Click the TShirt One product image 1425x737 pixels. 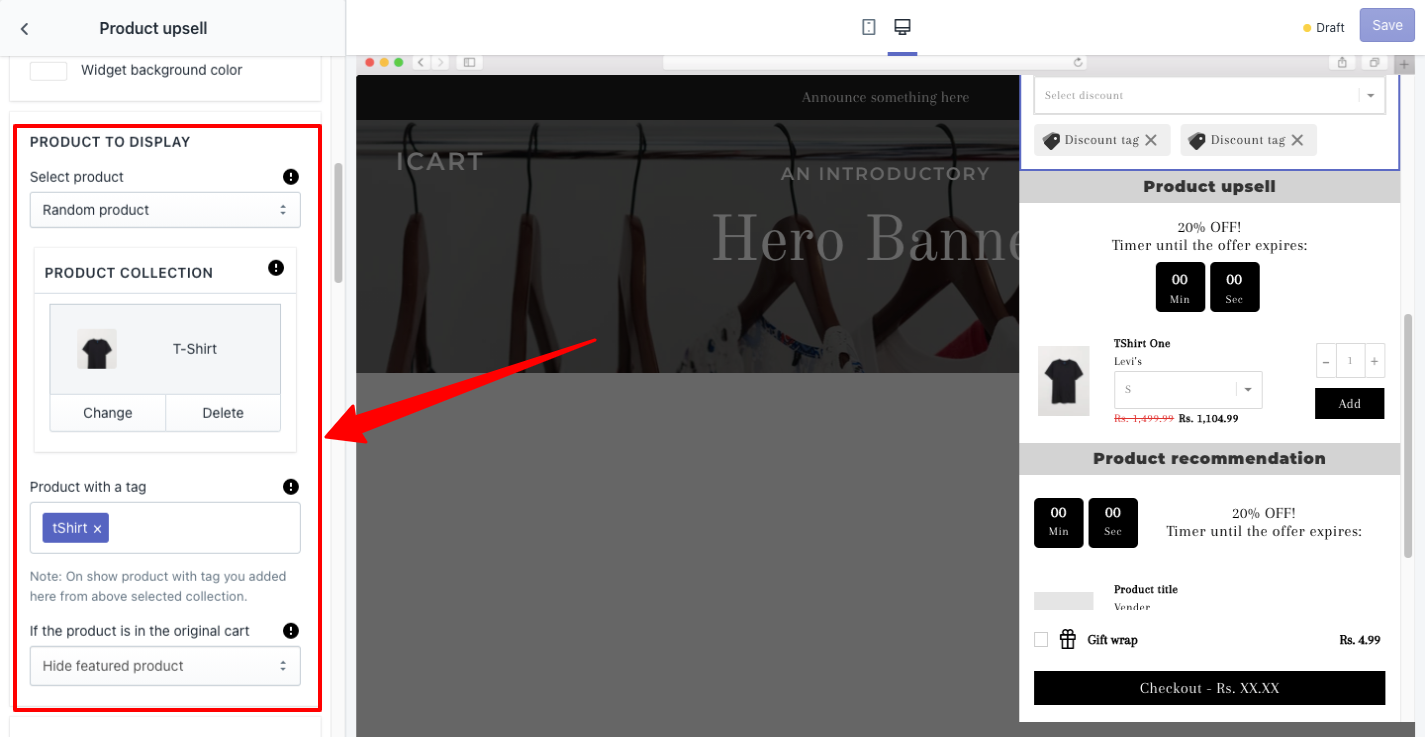click(1063, 381)
